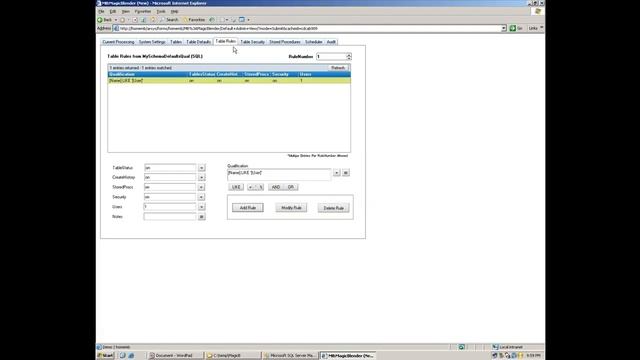640x360 pixels.
Task: Open the Users dropdown arrow
Action: coord(202,207)
